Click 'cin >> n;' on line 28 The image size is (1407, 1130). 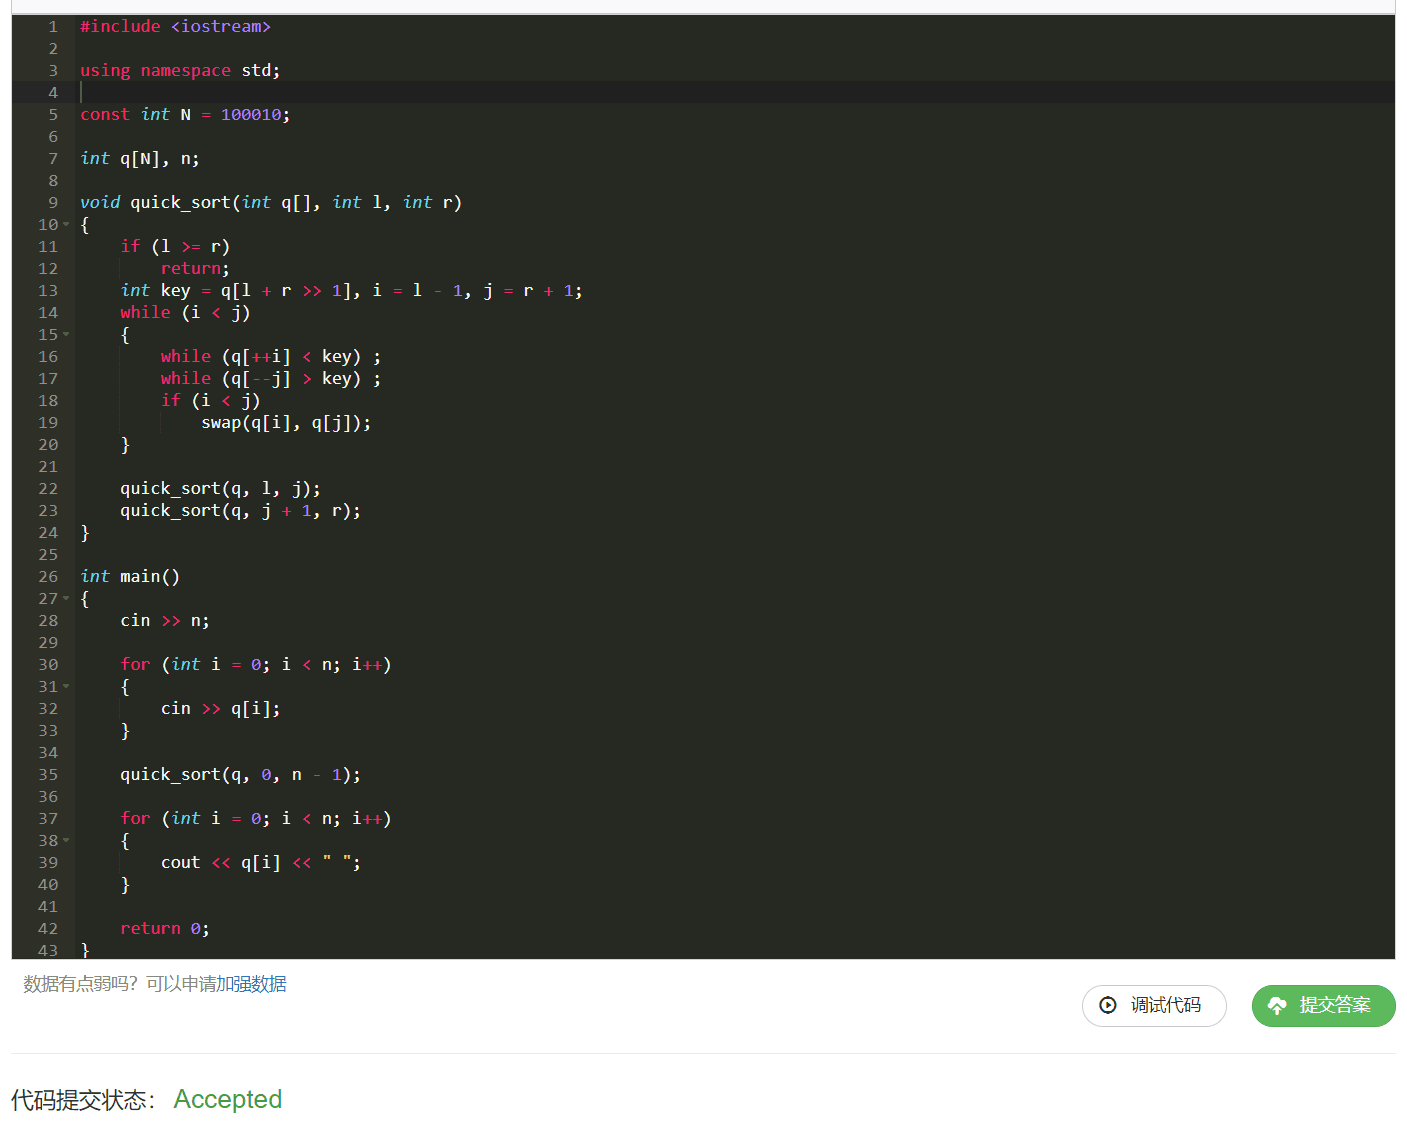pos(165,620)
